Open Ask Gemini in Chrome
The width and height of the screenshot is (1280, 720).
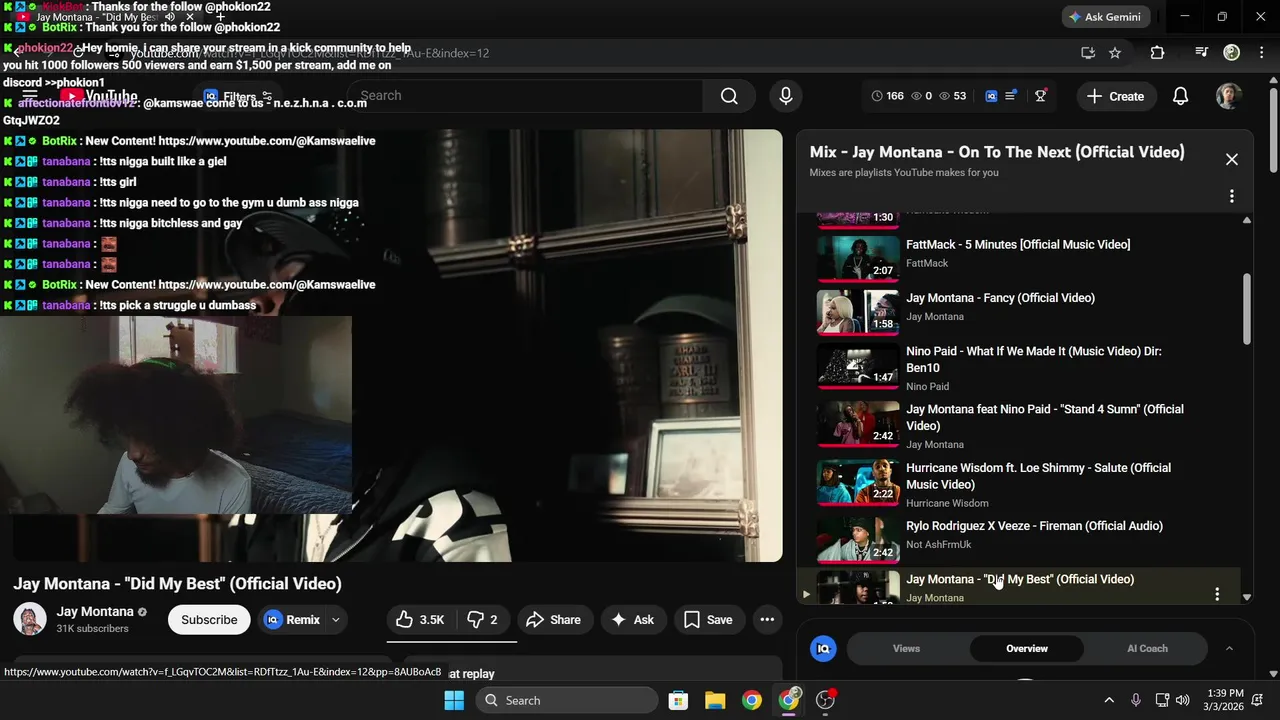[x=1106, y=17]
